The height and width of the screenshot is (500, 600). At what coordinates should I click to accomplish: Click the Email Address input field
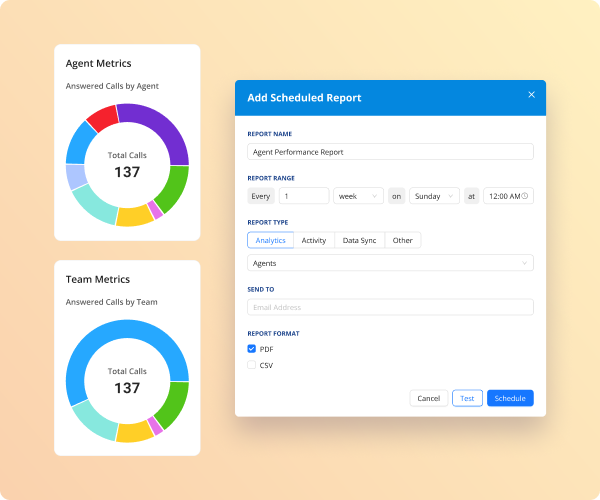[390, 307]
